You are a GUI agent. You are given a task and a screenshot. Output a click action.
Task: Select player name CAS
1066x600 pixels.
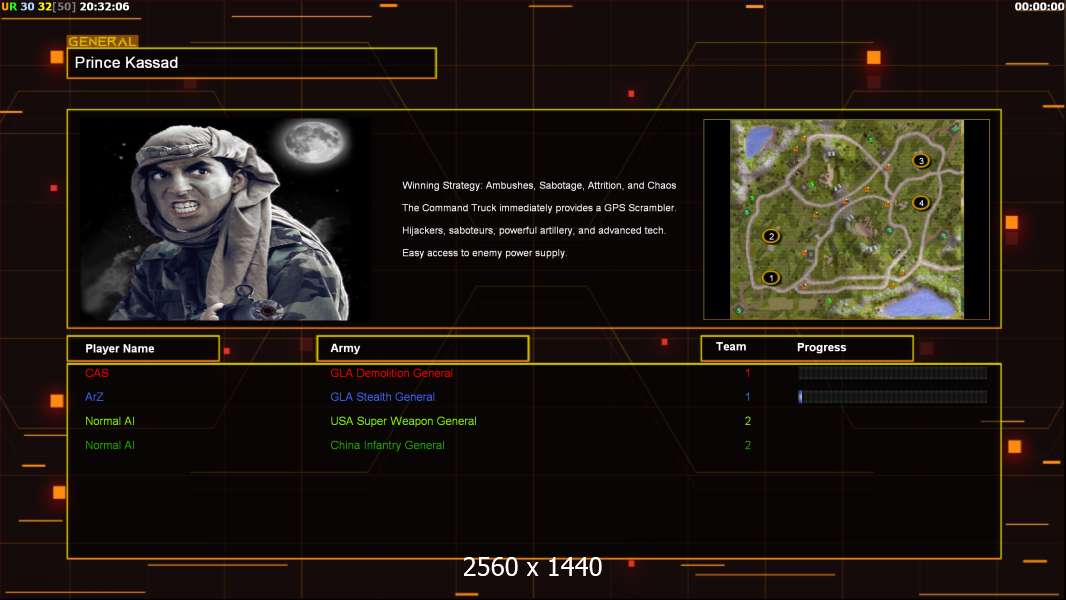coord(97,373)
